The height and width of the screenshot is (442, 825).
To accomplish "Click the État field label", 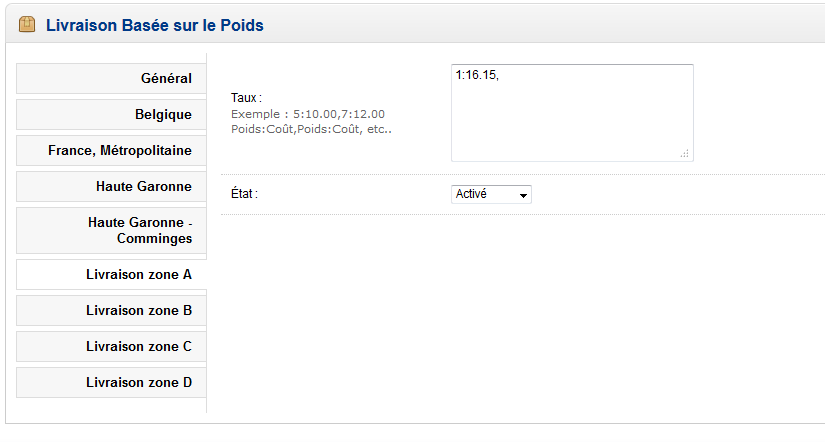I will 244,194.
